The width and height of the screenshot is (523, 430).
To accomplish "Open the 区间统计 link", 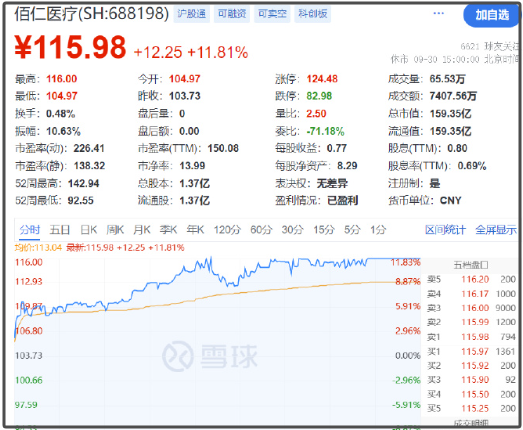I will [445, 230].
